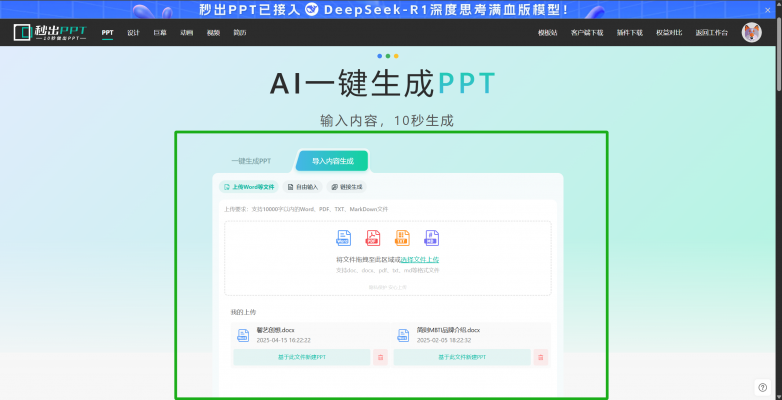The height and width of the screenshot is (400, 782).
Task: Delete 馨艺创想.docx upload
Action: tap(381, 357)
